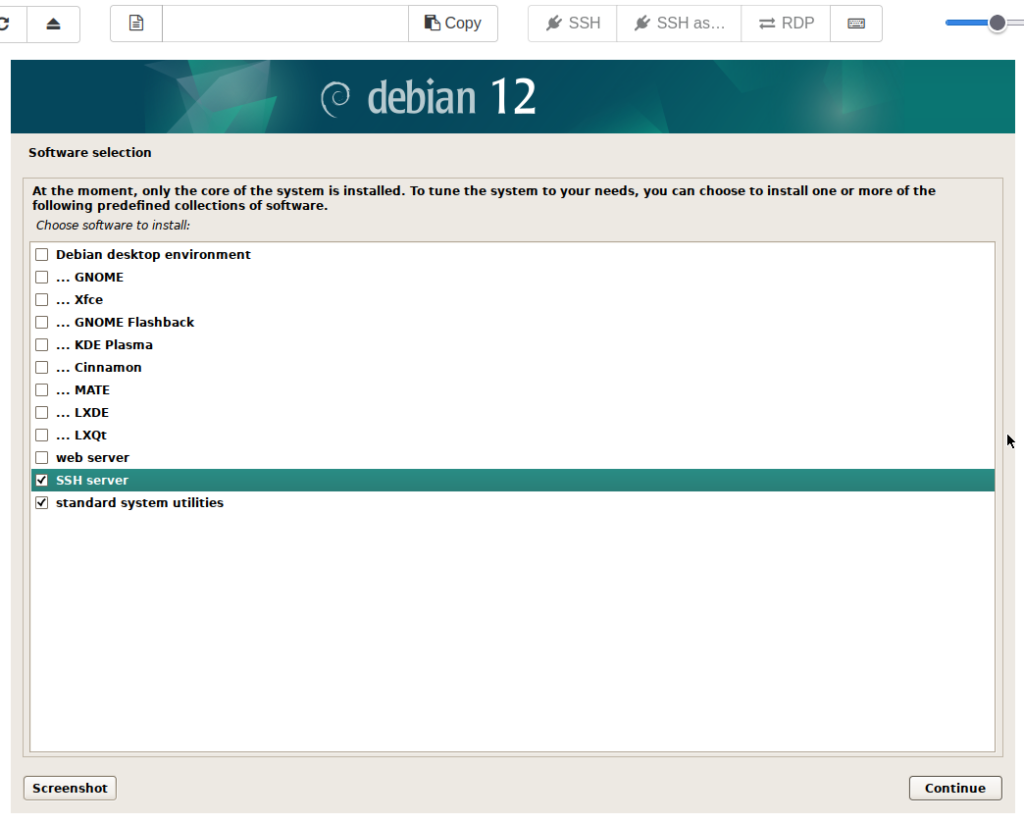The image size is (1024, 823).
Task: Enable the web server checkbox
Action: [42, 458]
